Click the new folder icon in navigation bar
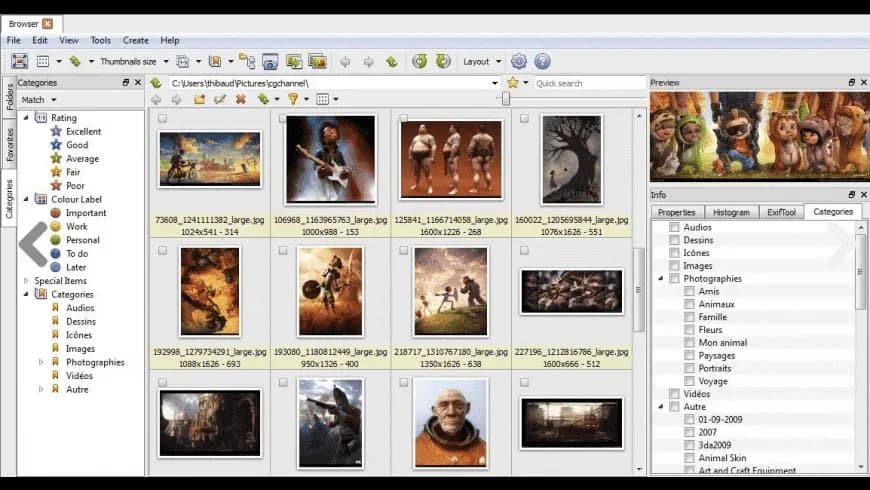This screenshot has width=870, height=490. 199,99
